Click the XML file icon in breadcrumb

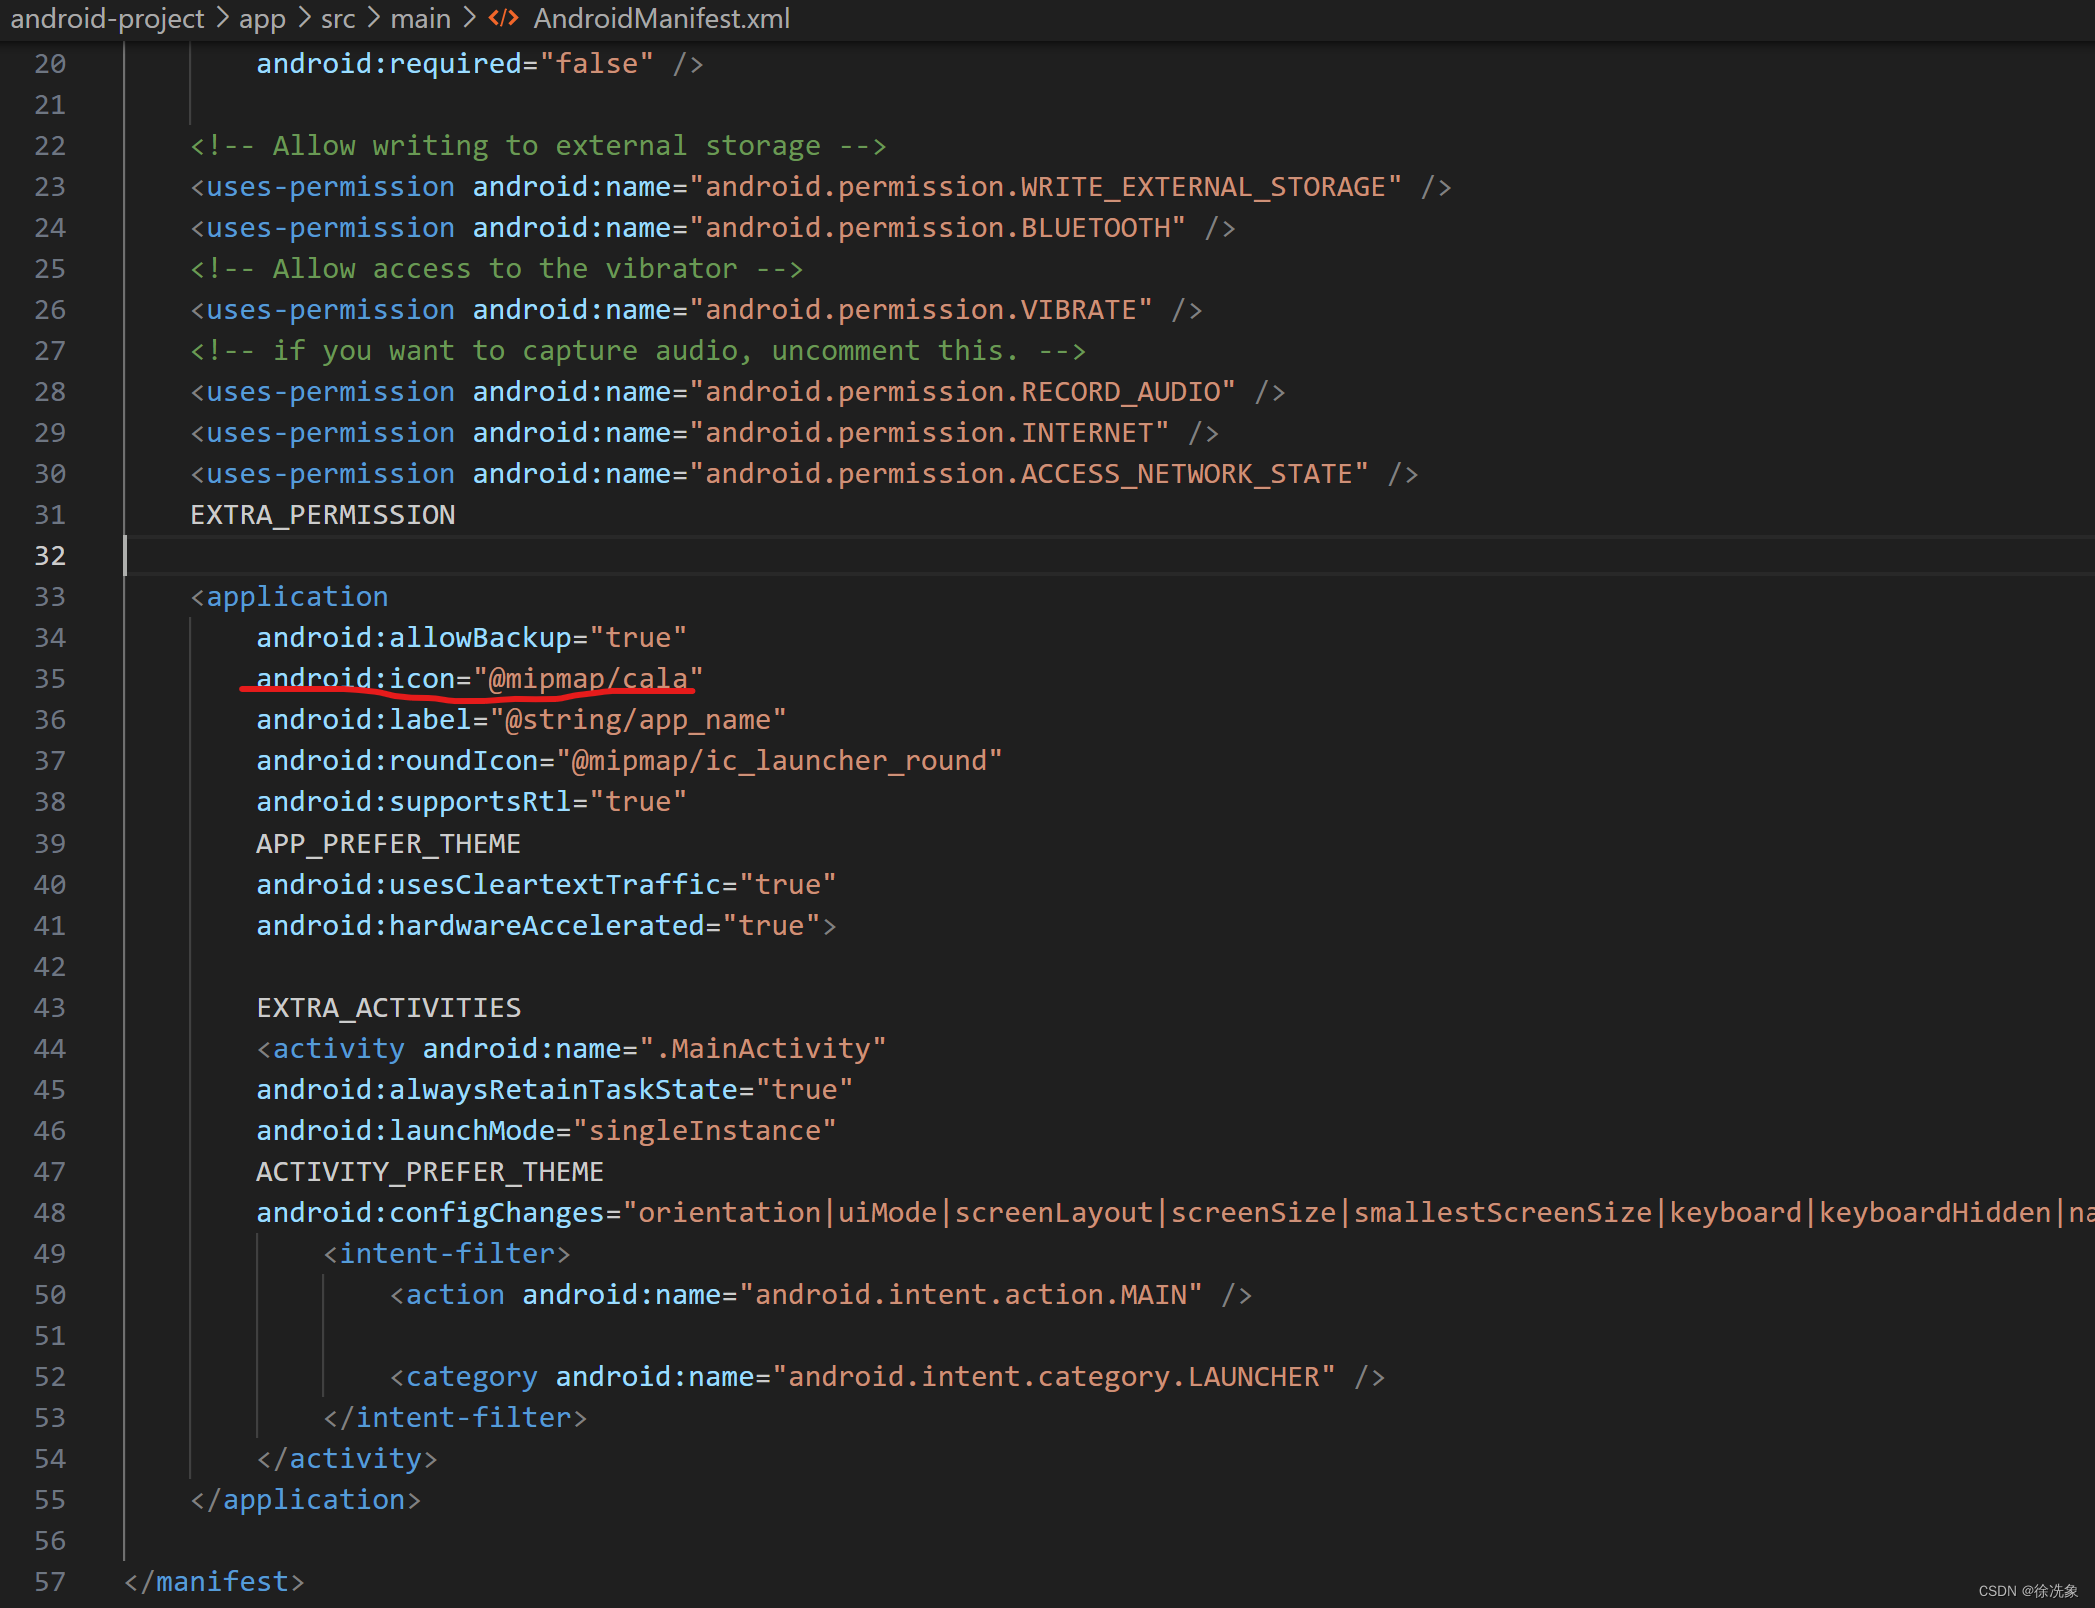(503, 18)
